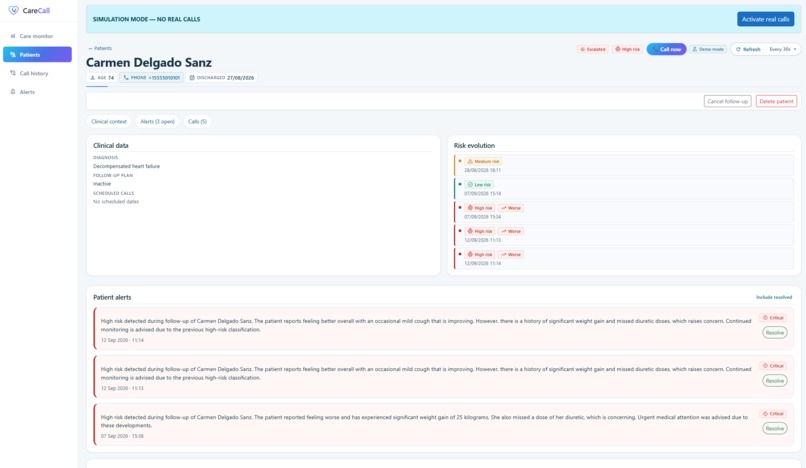Click Cancel follow-up button

(x=727, y=101)
